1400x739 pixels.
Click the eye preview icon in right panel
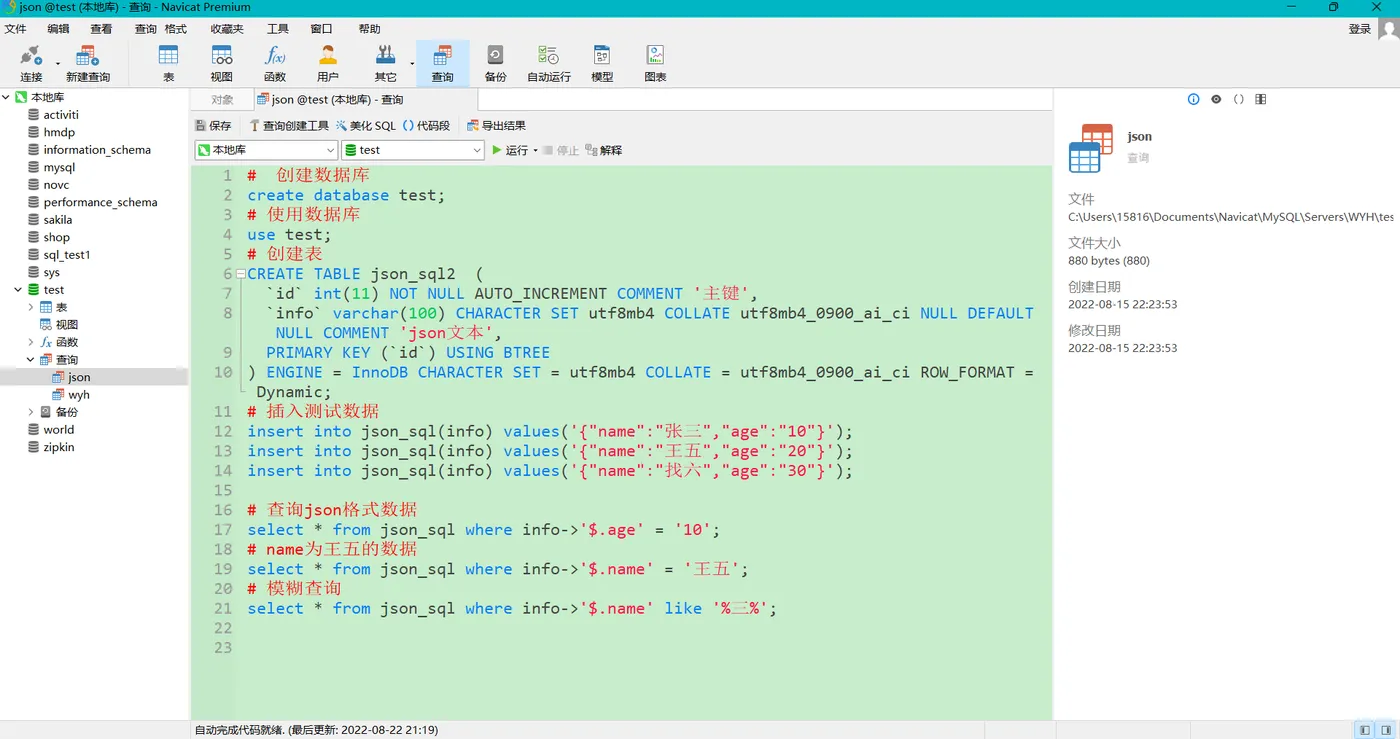click(x=1216, y=99)
